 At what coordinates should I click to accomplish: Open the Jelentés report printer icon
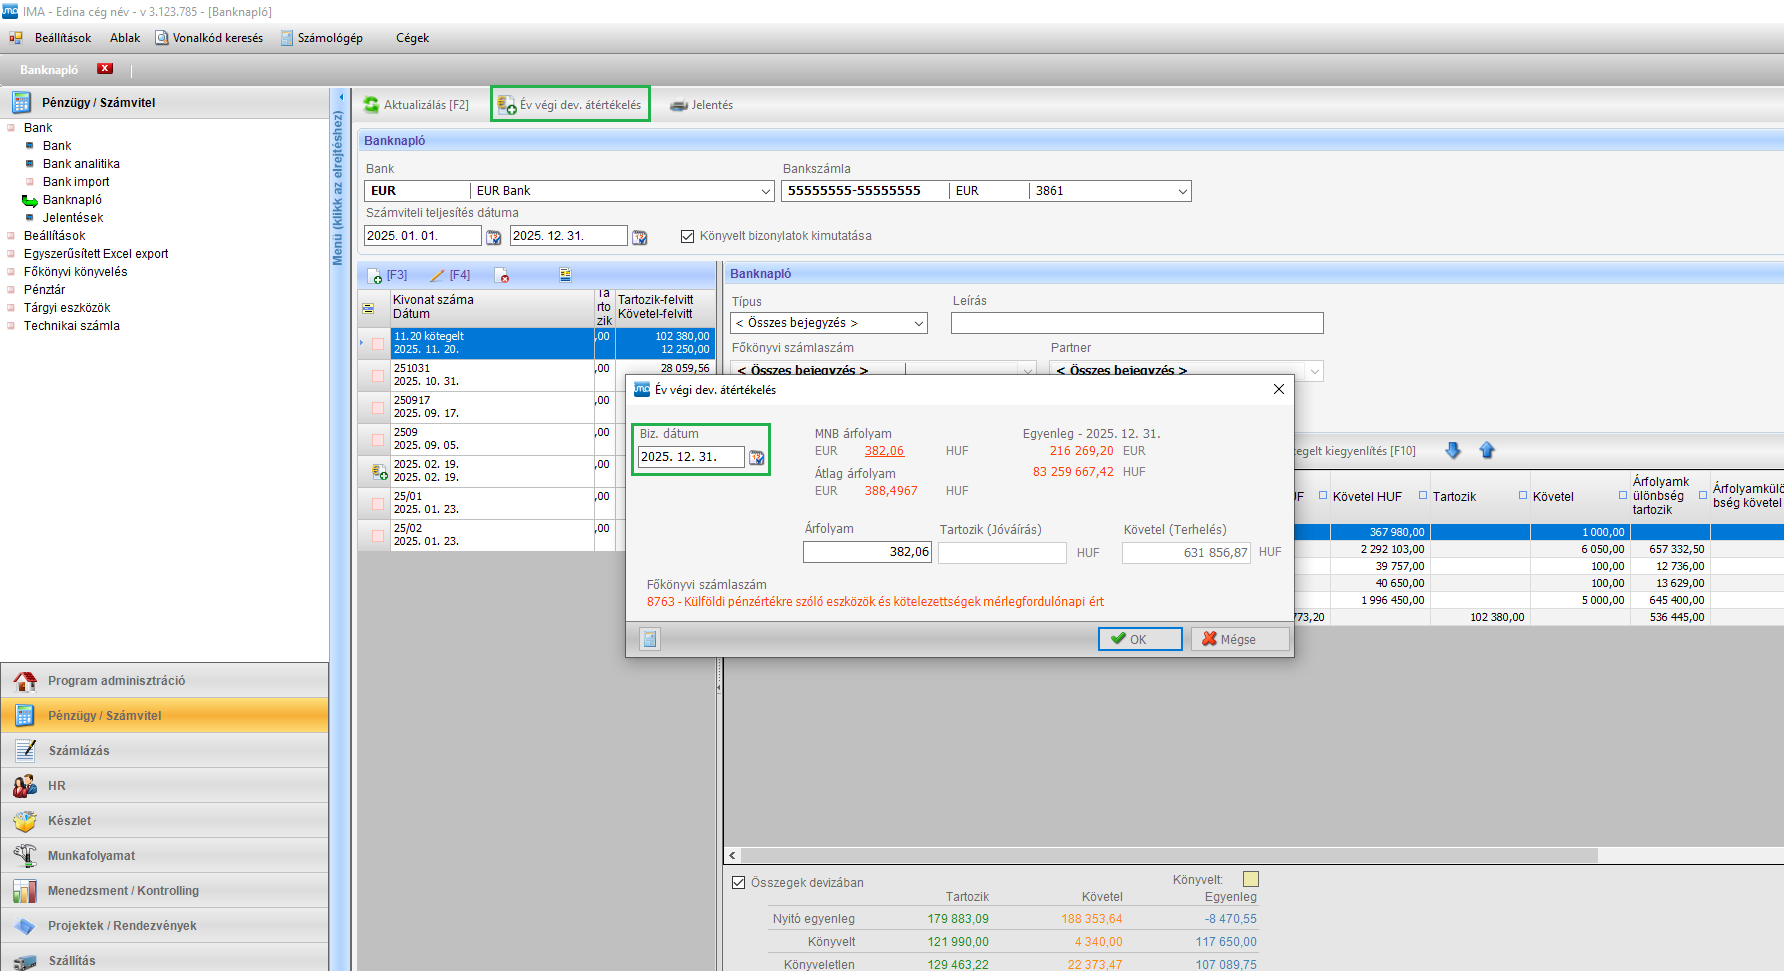click(x=679, y=105)
